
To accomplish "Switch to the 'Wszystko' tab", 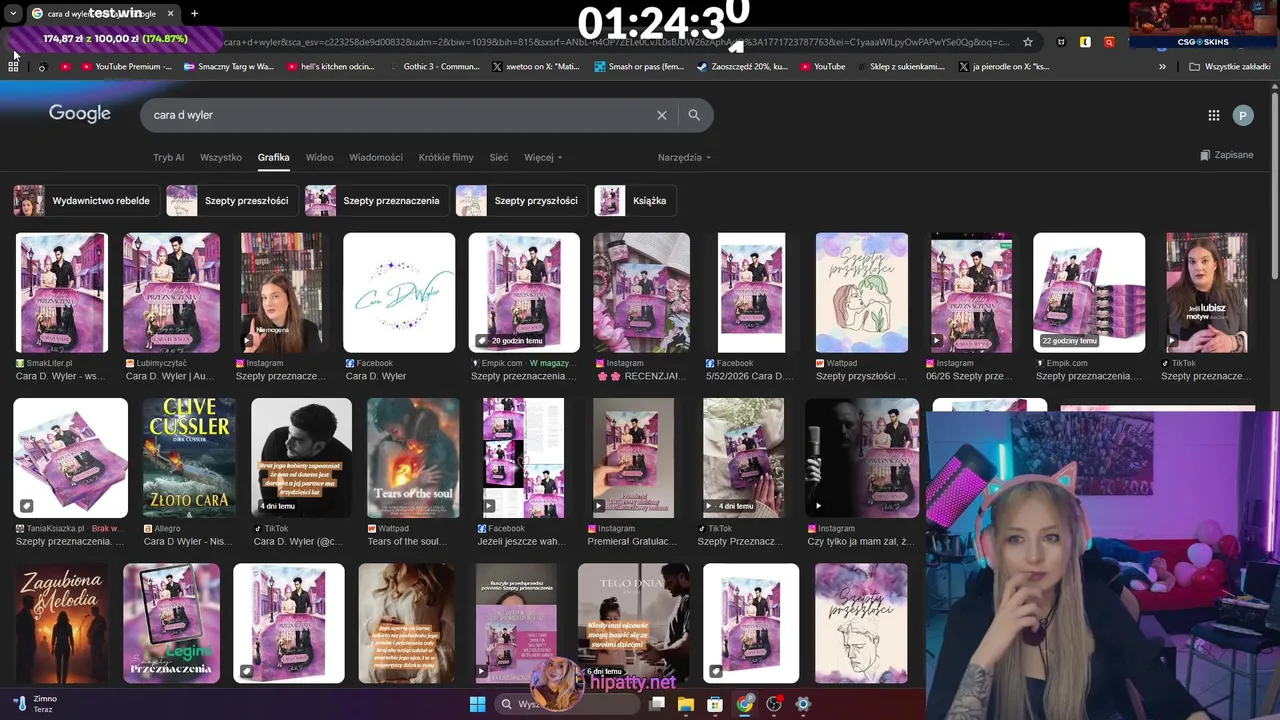I will [x=221, y=158].
